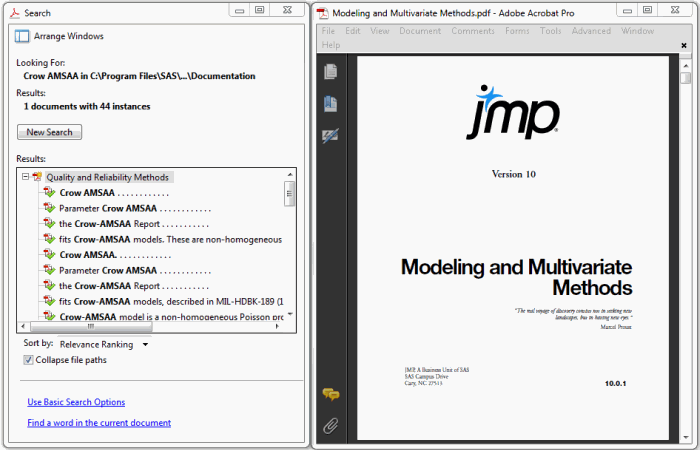Click the results list scroll-down arrow
The image size is (700, 450).
pos(290,315)
